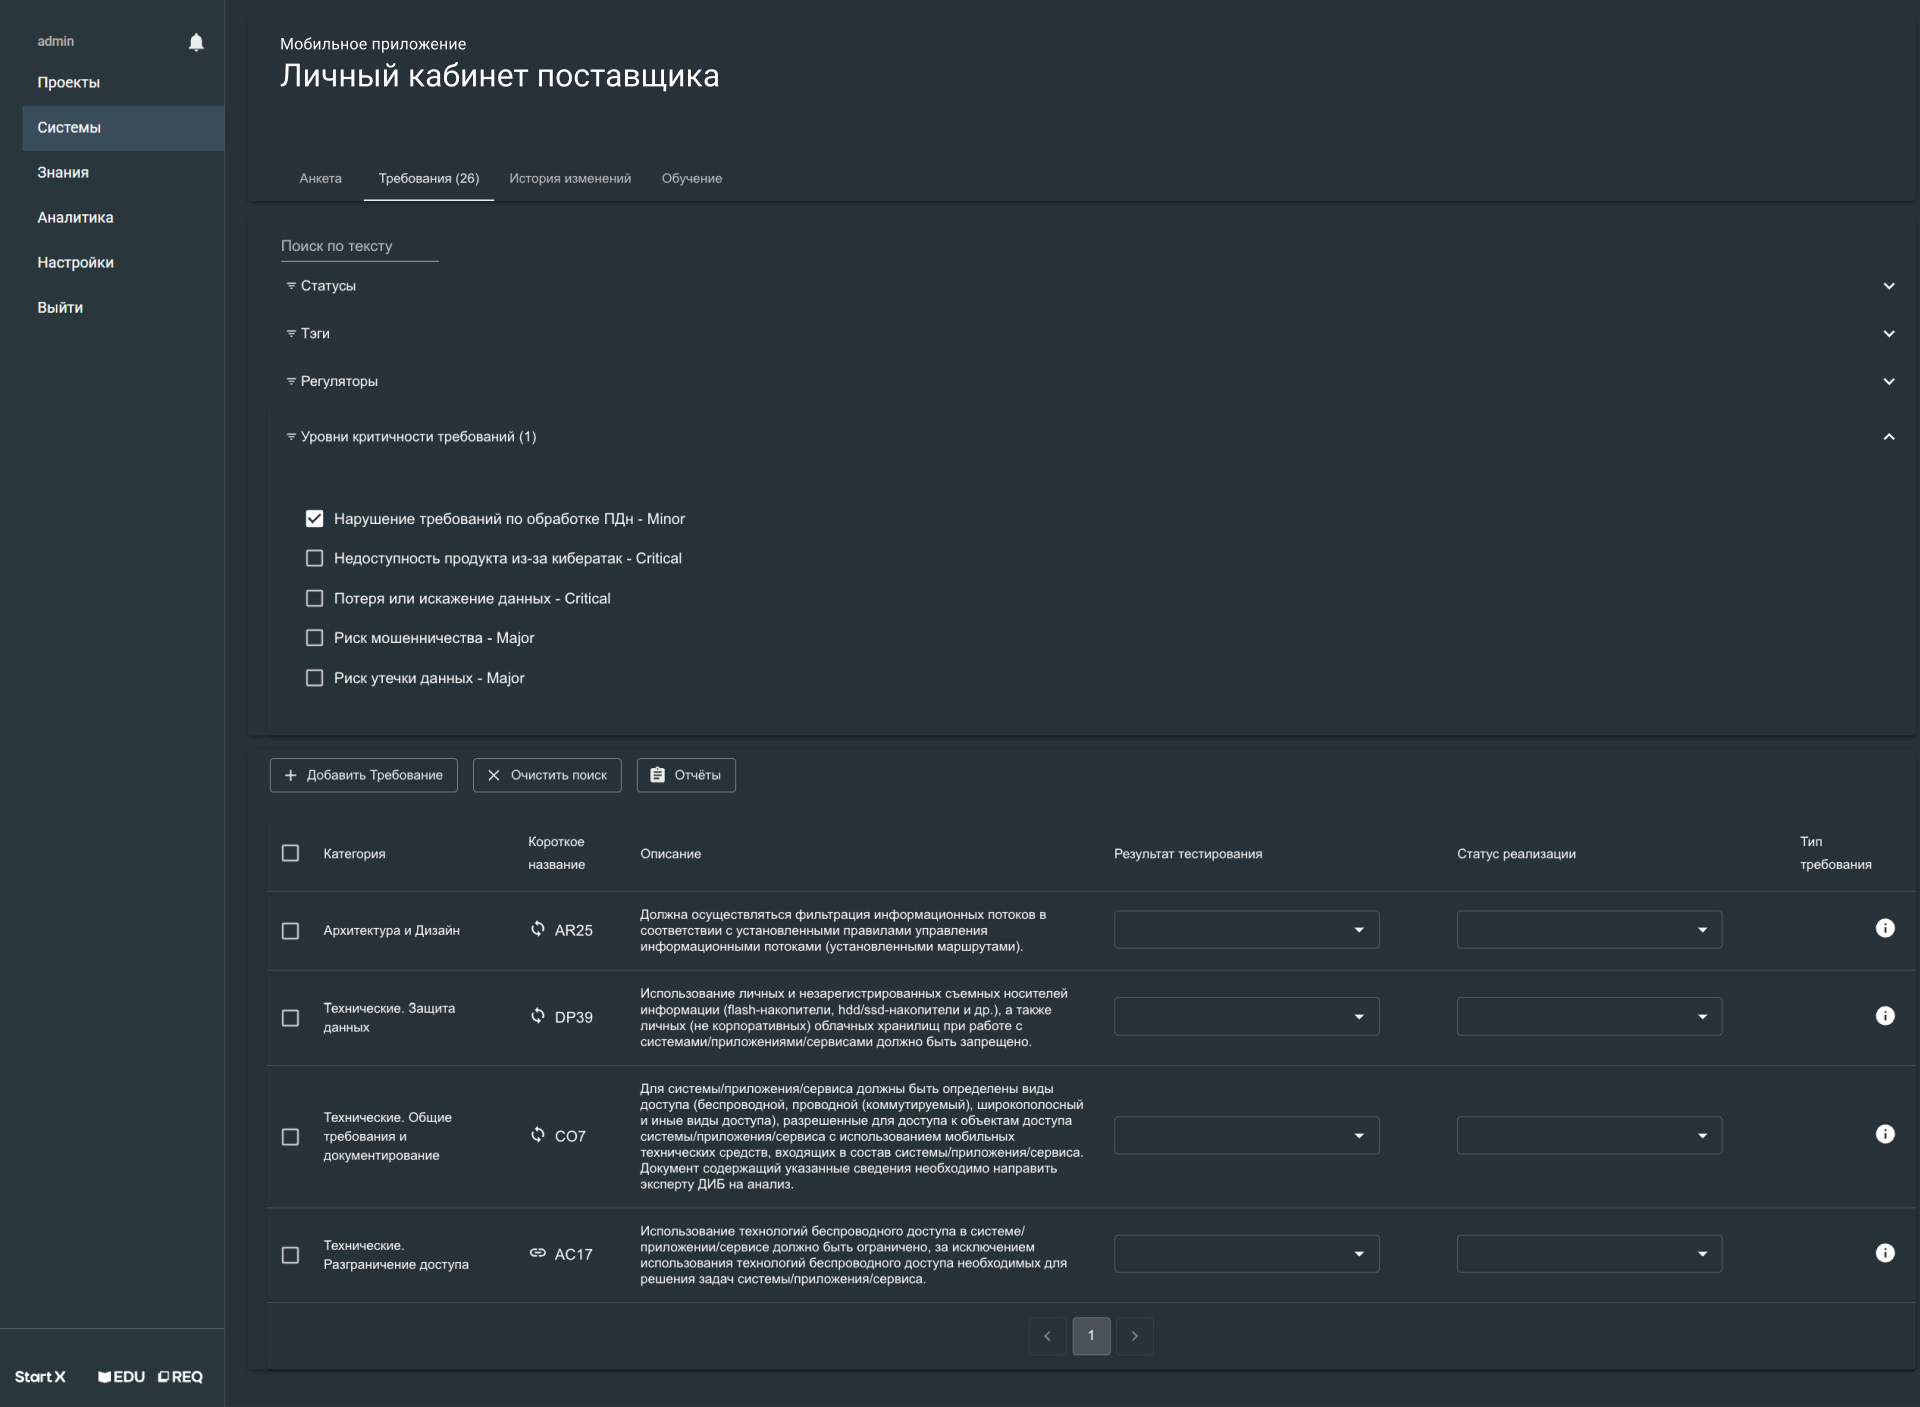
Task: Uncheck the ПДн Minor criticality filter
Action: click(x=314, y=518)
